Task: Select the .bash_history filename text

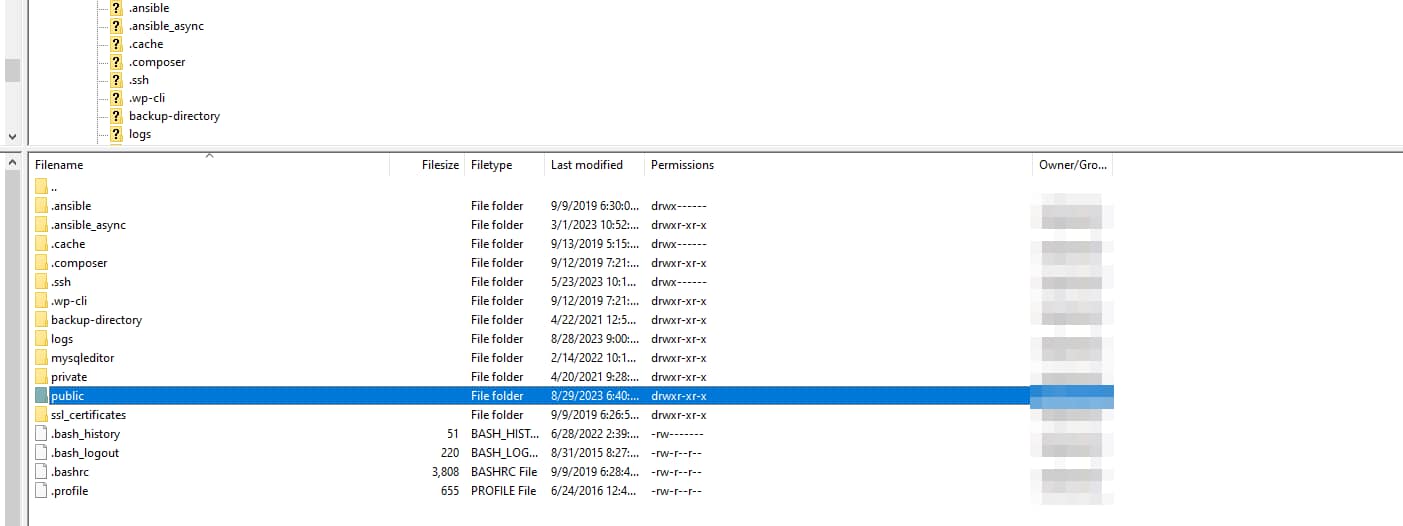Action: pos(85,434)
